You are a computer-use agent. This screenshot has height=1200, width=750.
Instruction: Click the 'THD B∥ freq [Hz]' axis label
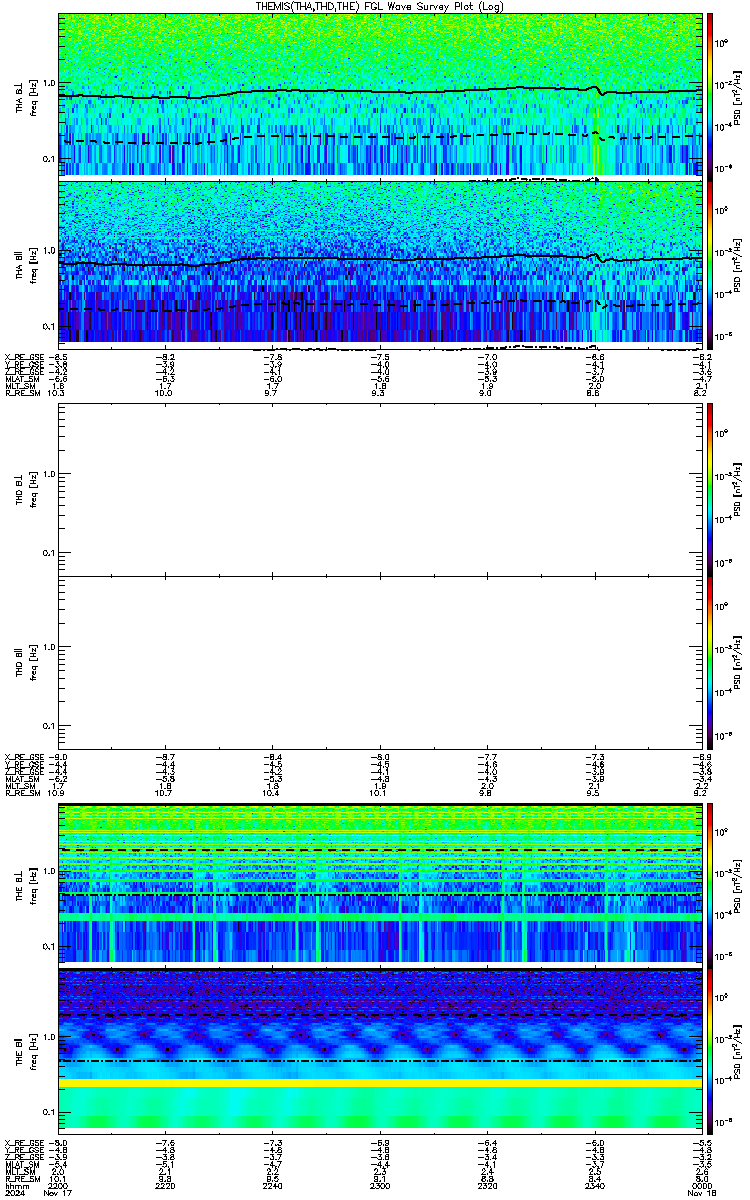[26, 662]
